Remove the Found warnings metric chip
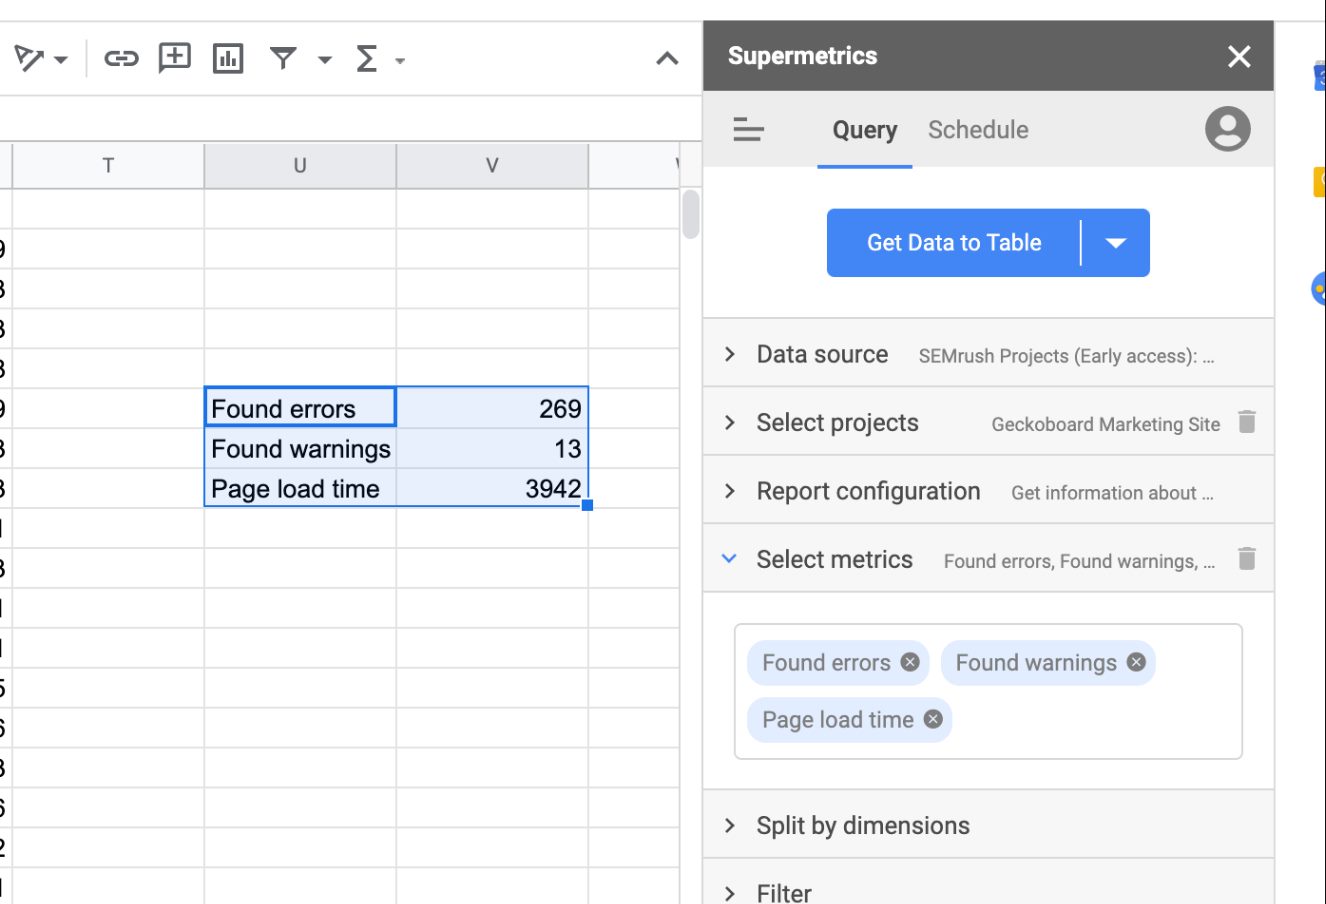 [1136, 662]
